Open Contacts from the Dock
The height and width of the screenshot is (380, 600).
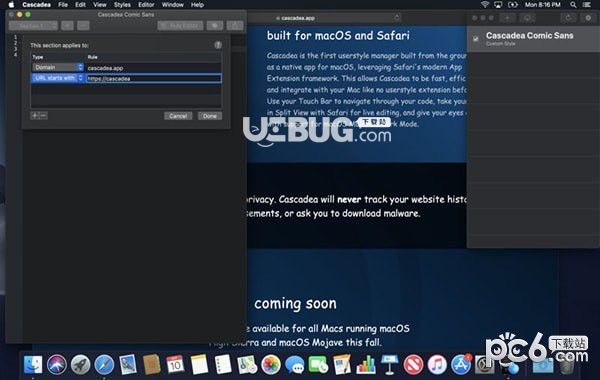(x=152, y=364)
